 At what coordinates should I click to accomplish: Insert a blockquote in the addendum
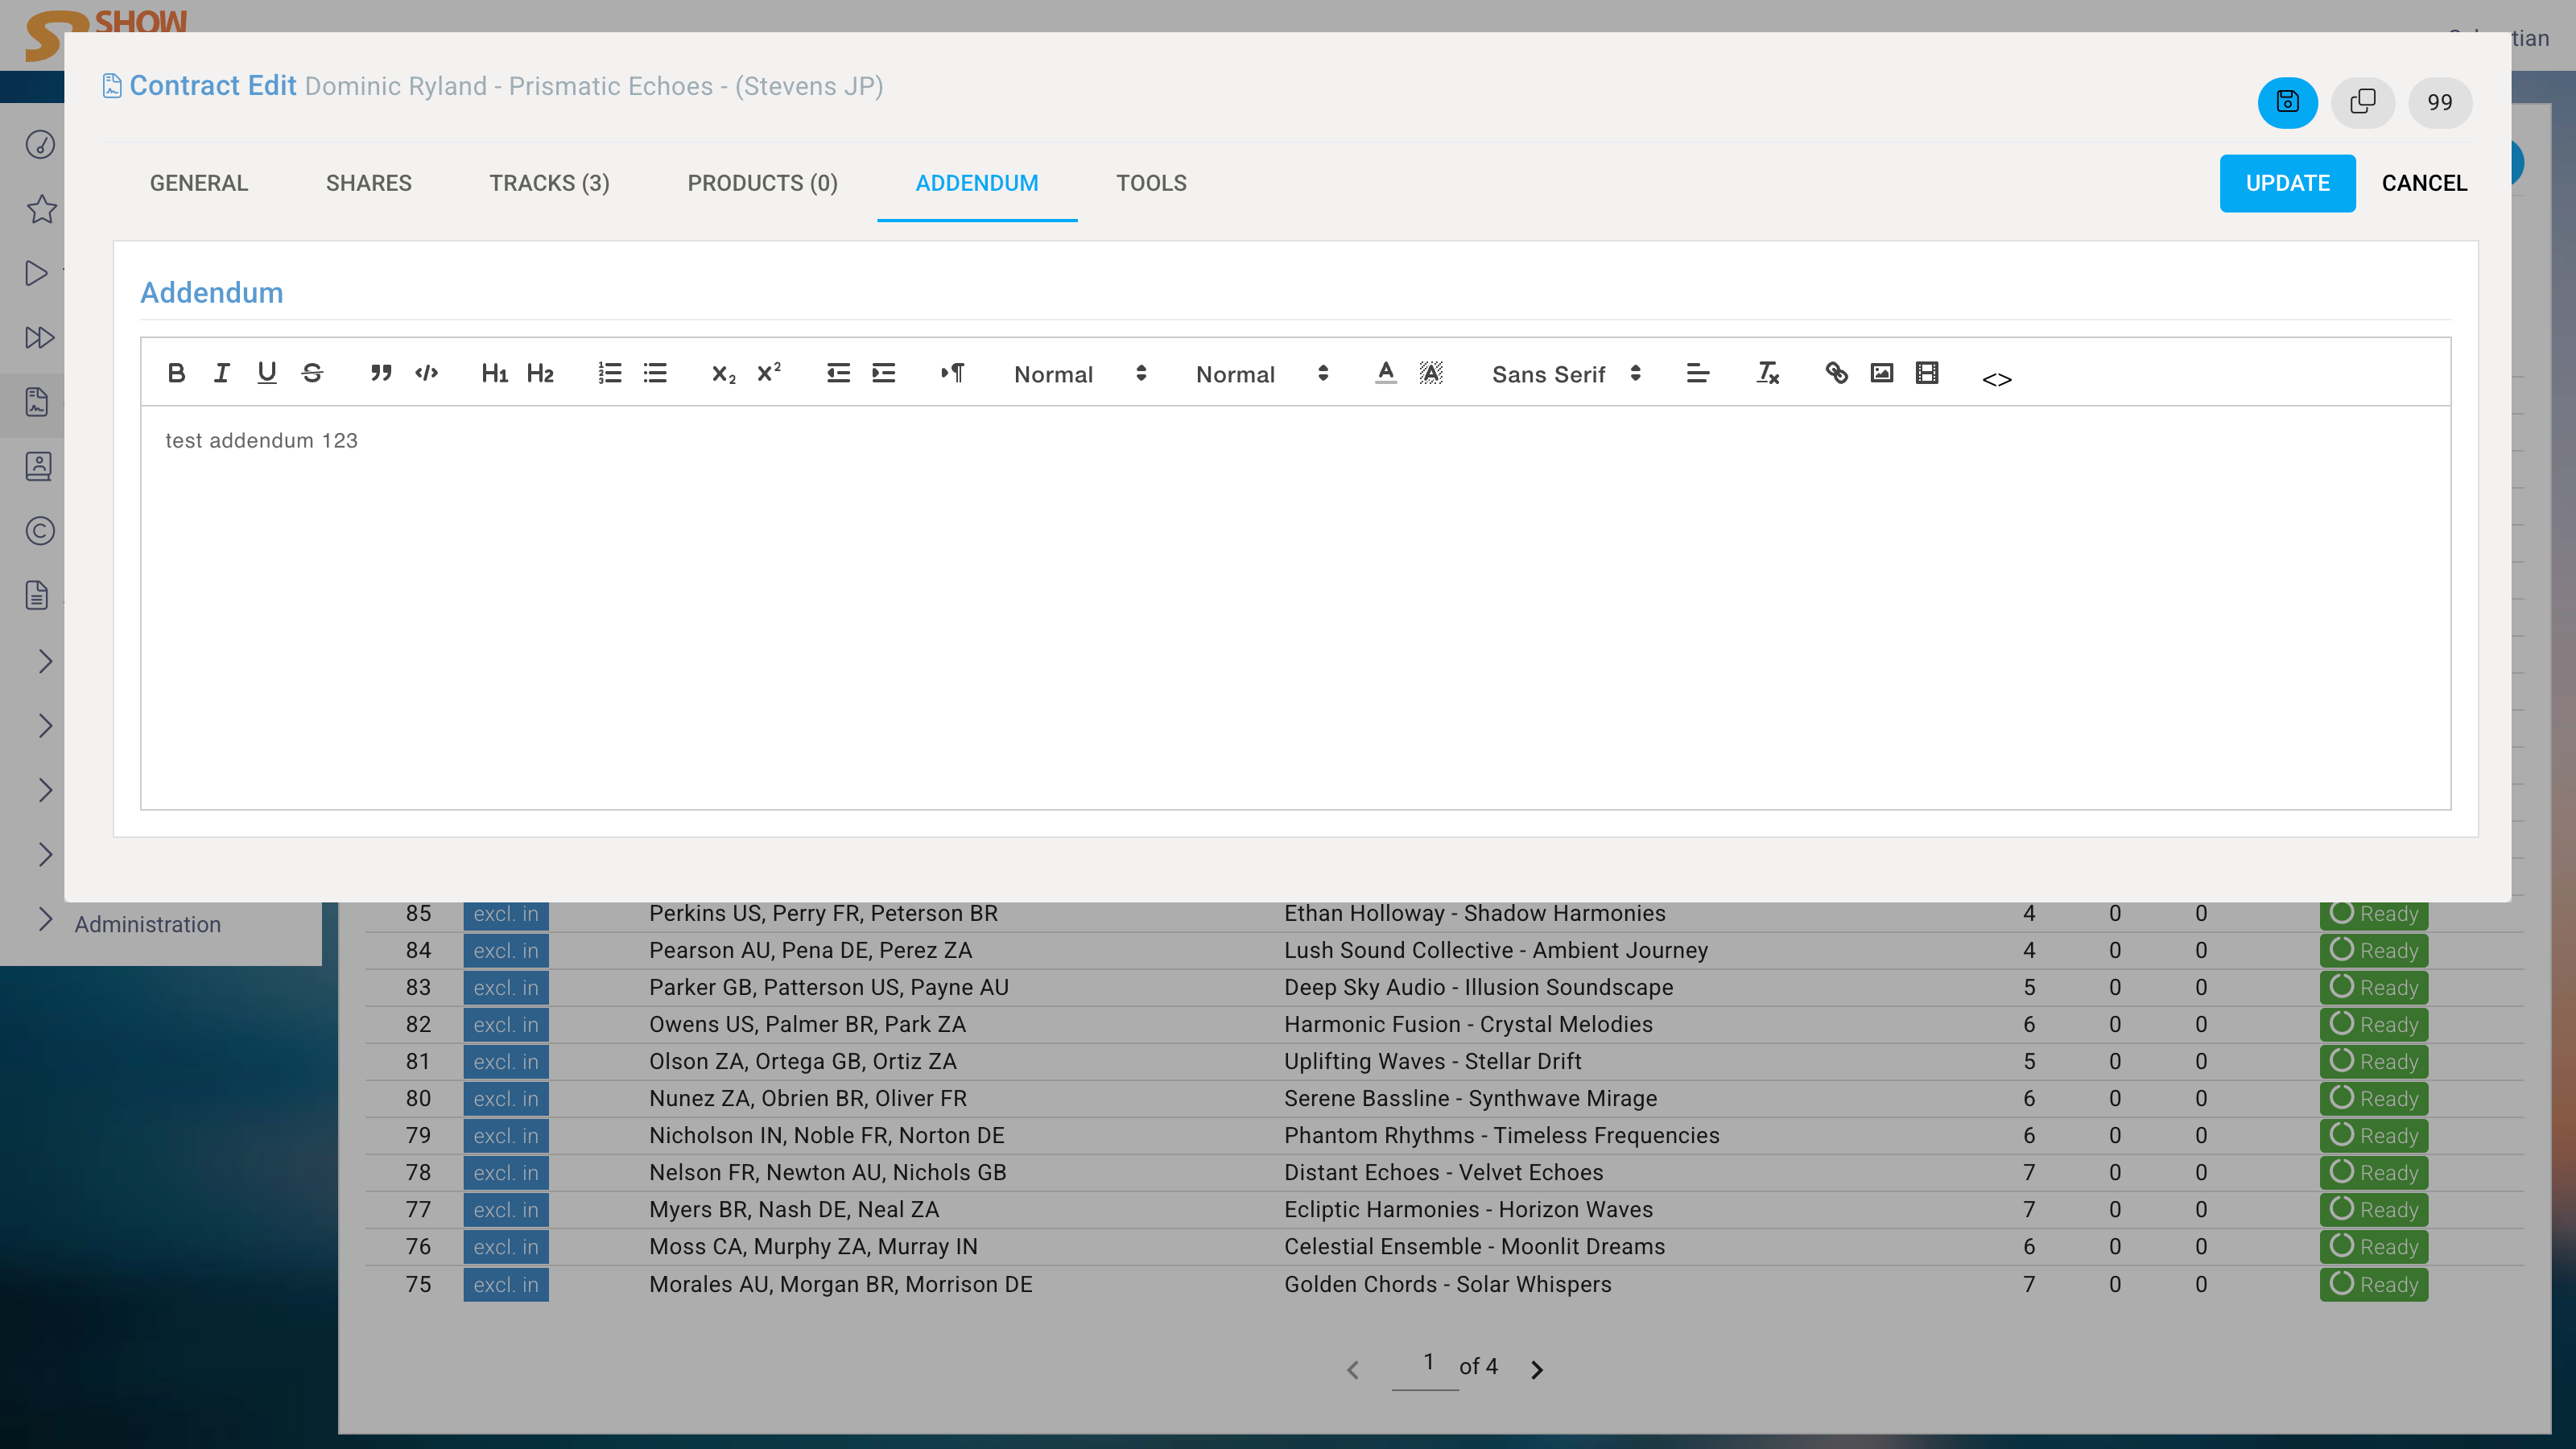[380, 373]
